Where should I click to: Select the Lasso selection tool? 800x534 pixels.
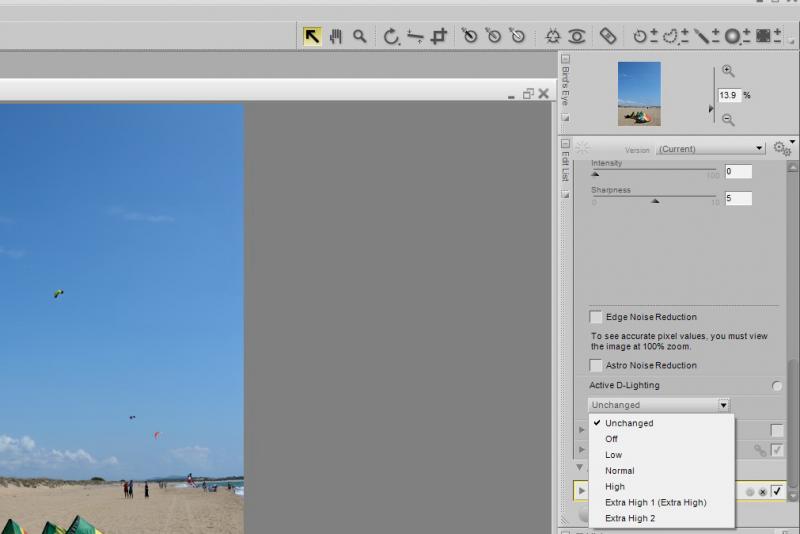click(x=676, y=36)
